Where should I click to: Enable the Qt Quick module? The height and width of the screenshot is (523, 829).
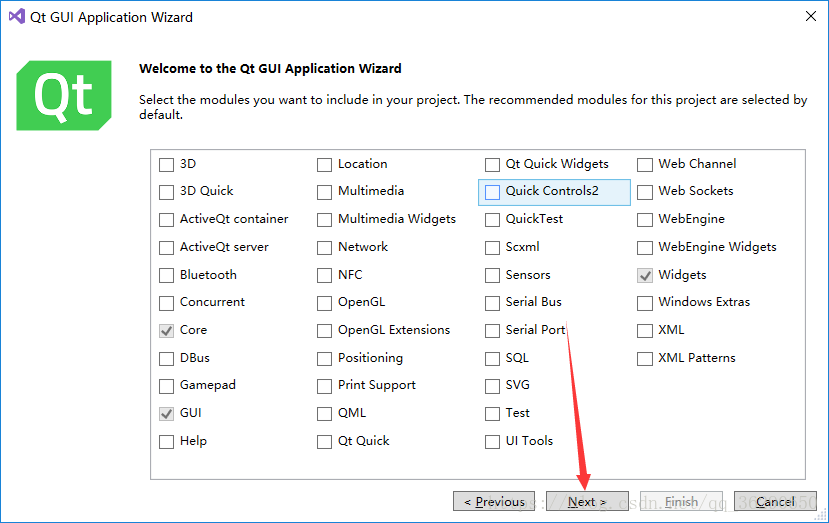[324, 442]
